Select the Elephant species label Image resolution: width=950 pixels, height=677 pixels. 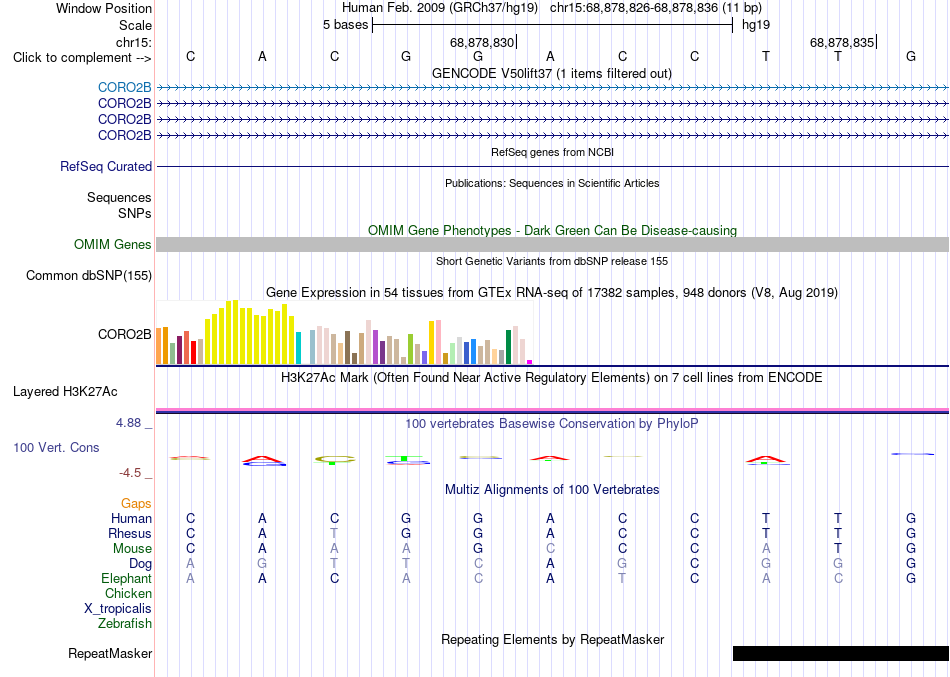pyautogui.click(x=126, y=578)
